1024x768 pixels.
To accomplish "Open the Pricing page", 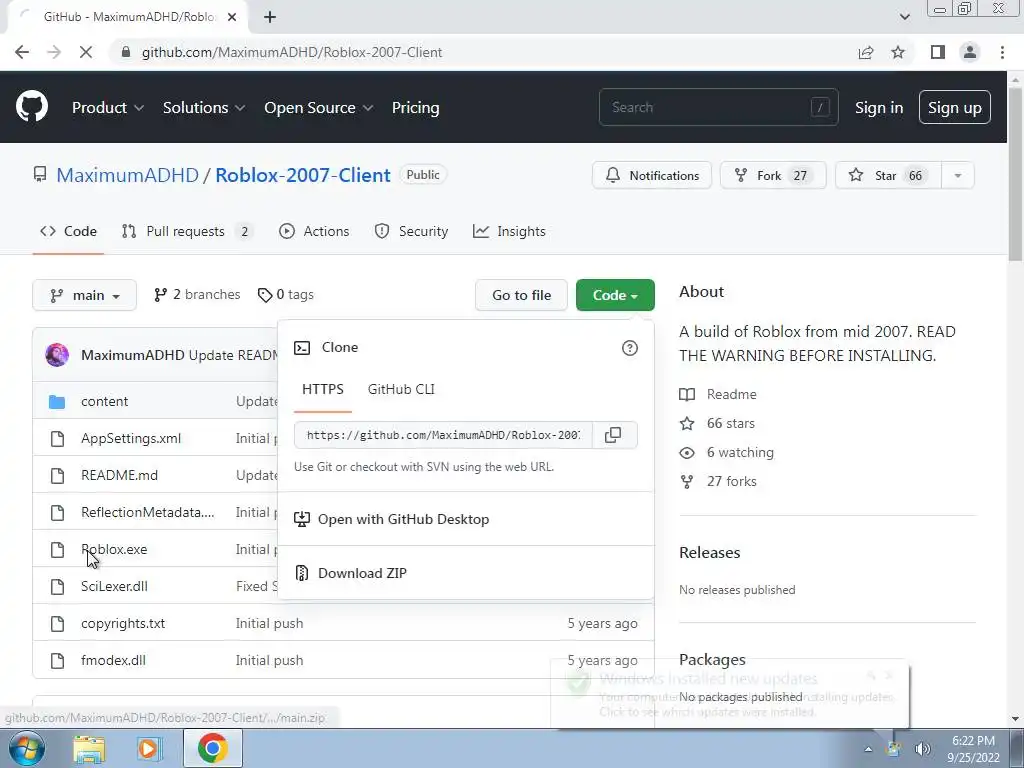I will pyautogui.click(x=415, y=108).
